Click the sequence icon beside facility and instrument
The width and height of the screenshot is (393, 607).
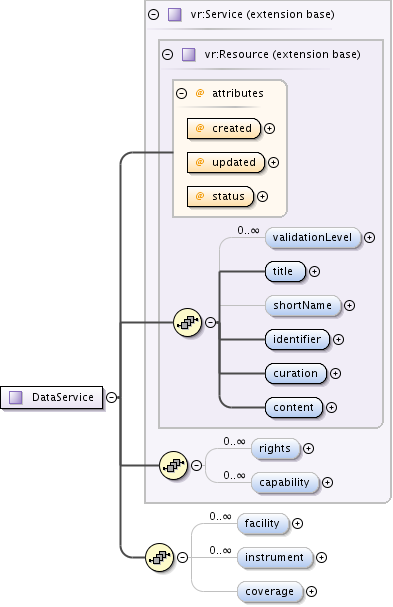point(160,557)
